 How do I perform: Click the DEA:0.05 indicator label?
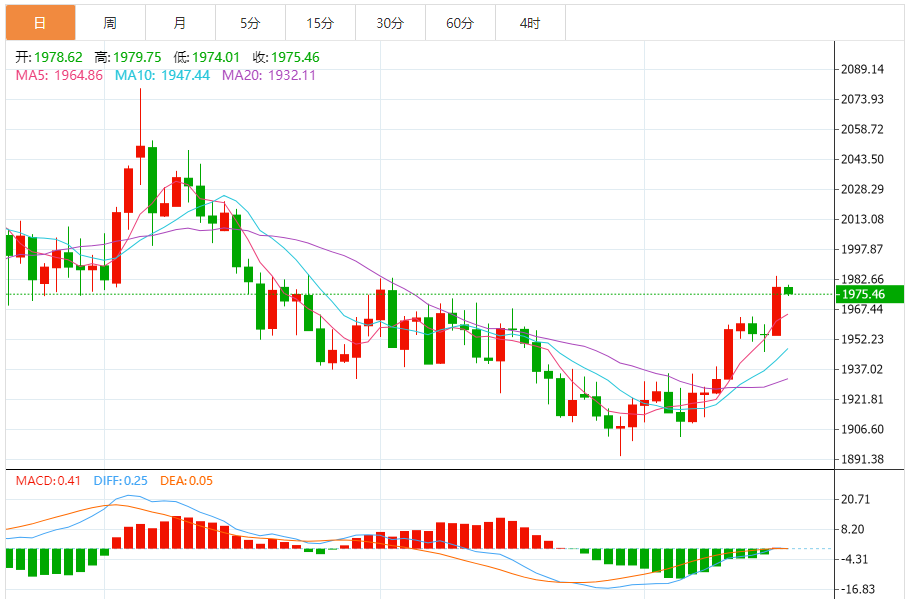186,480
